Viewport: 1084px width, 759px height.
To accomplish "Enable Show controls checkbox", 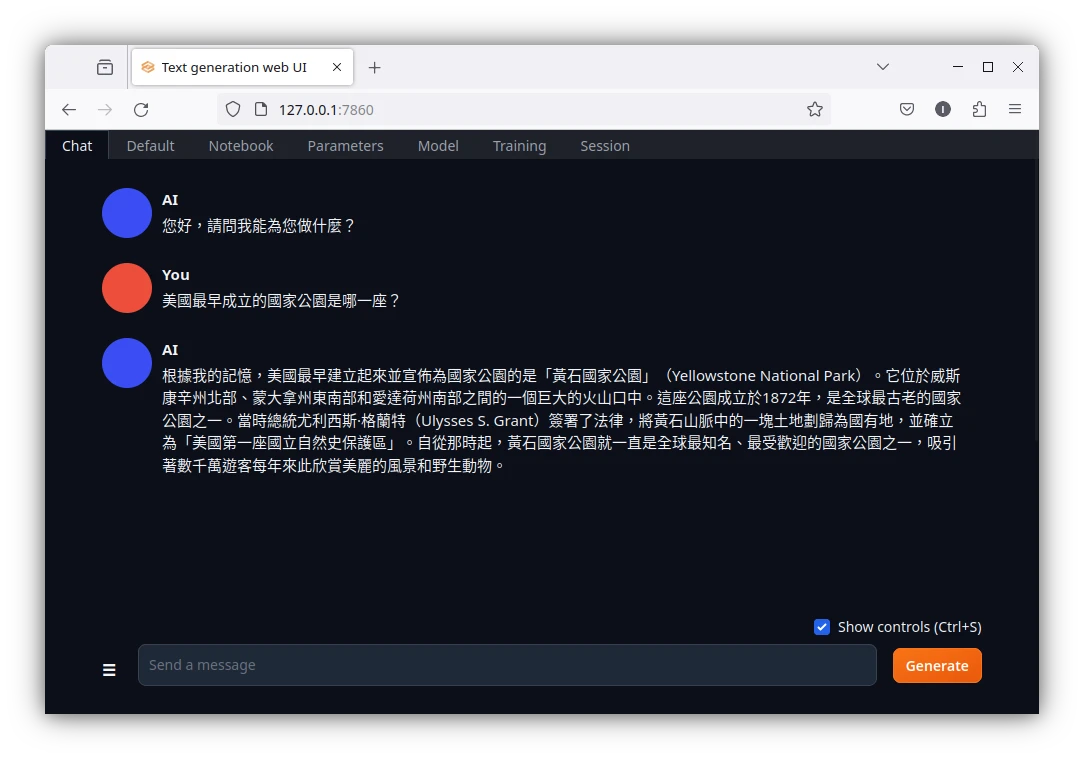I will [x=821, y=627].
